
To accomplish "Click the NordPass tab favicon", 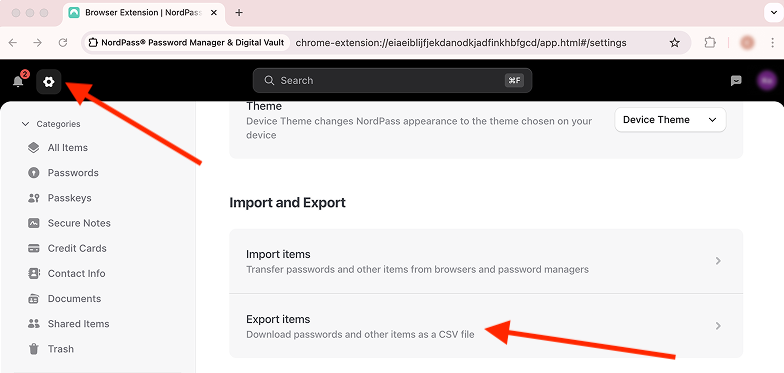I will (x=74, y=12).
